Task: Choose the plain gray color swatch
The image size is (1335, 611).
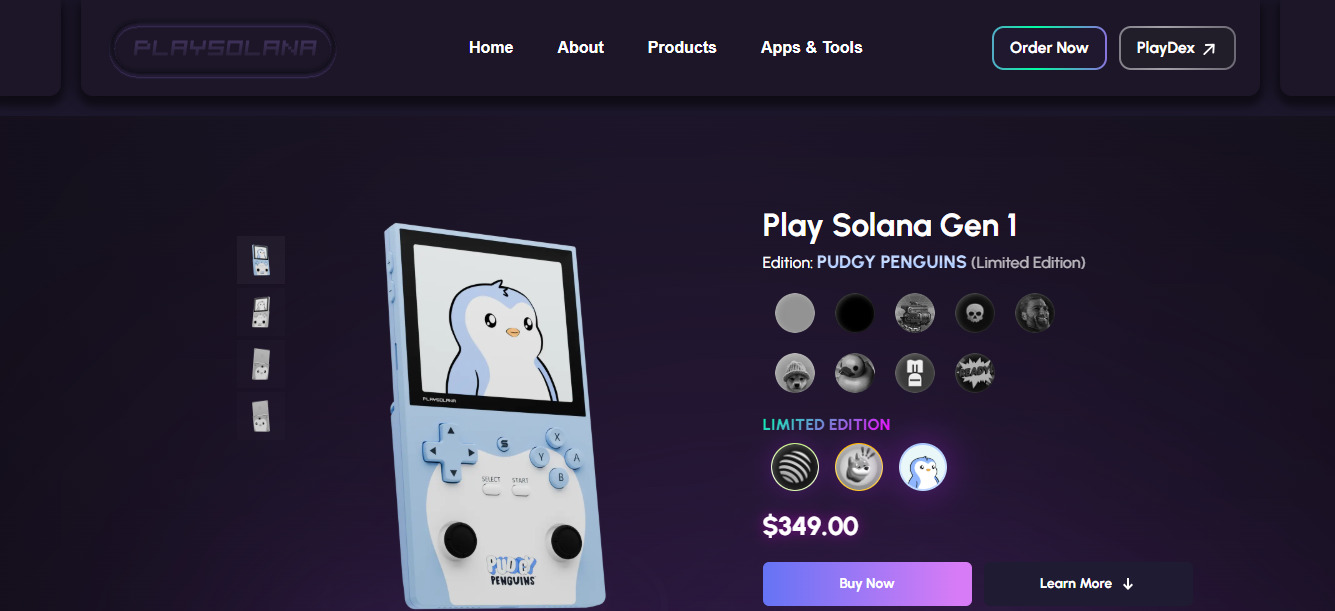Action: pos(795,313)
